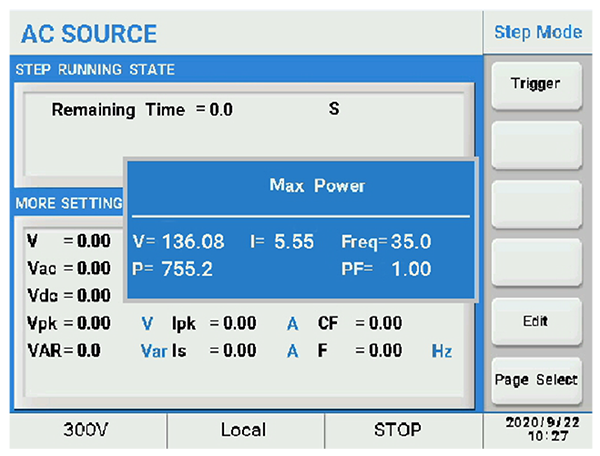Viewport: 600px width, 456px height.
Task: Select the VAR = 0.0 reading
Action: [62, 351]
